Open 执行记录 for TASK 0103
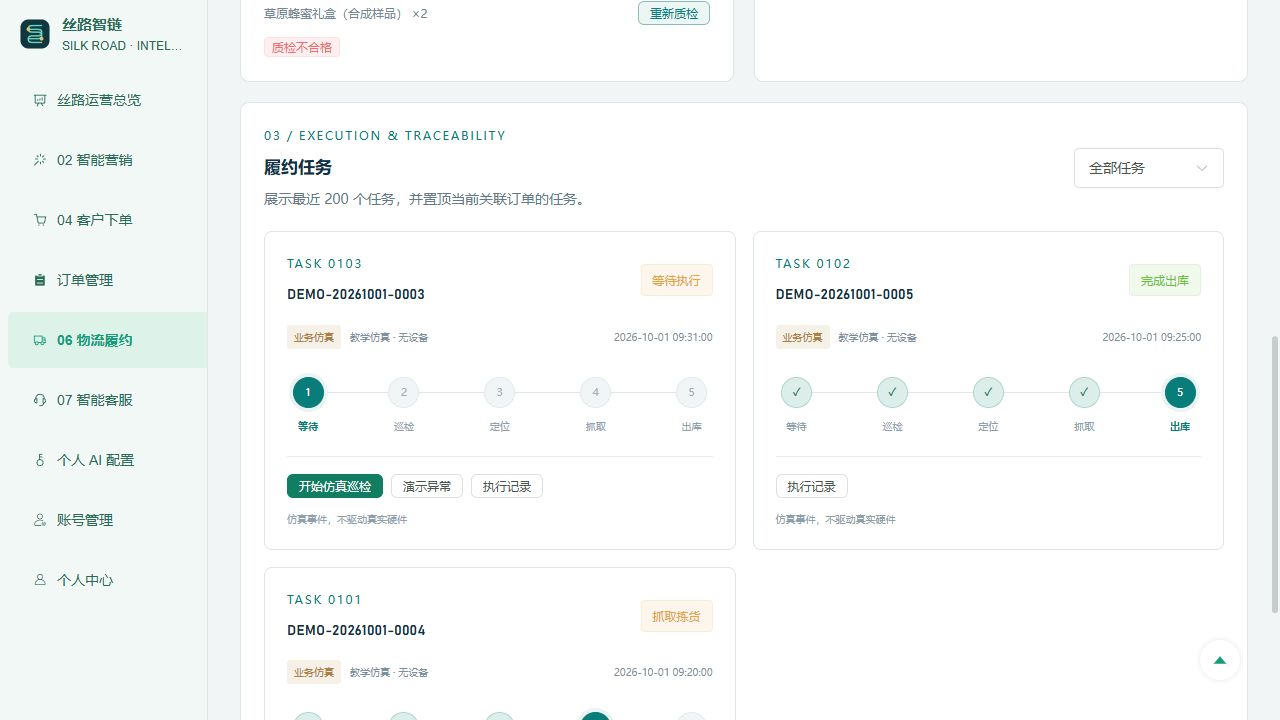1280x720 pixels. click(507, 486)
